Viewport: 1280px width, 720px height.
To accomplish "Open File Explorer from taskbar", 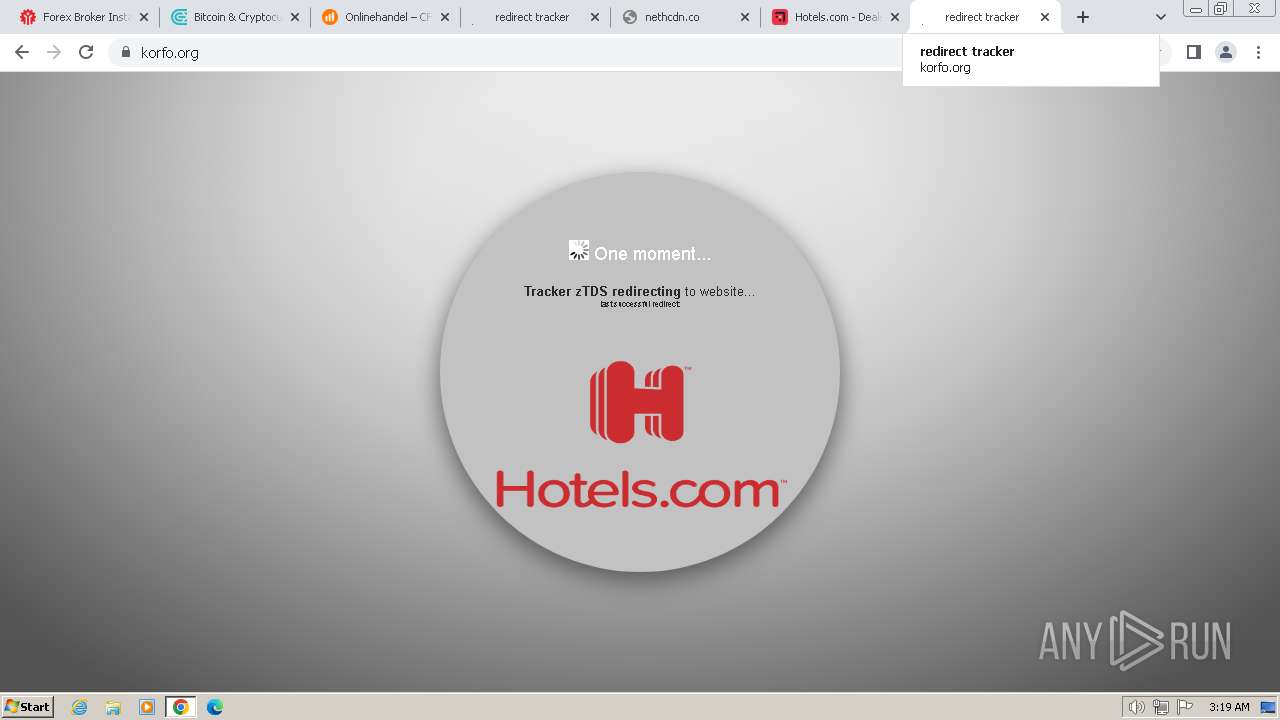I will point(113,707).
